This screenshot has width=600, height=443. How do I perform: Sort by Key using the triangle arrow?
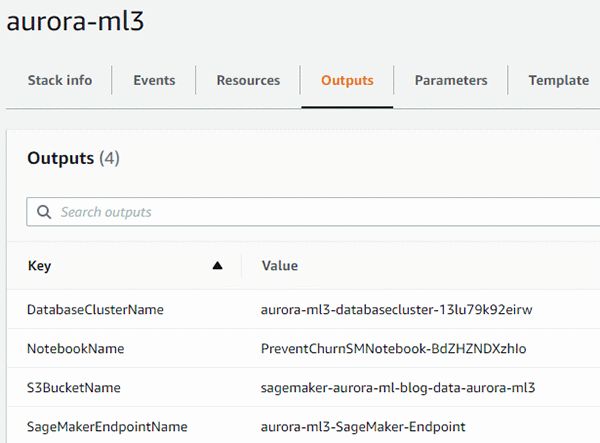point(217,265)
